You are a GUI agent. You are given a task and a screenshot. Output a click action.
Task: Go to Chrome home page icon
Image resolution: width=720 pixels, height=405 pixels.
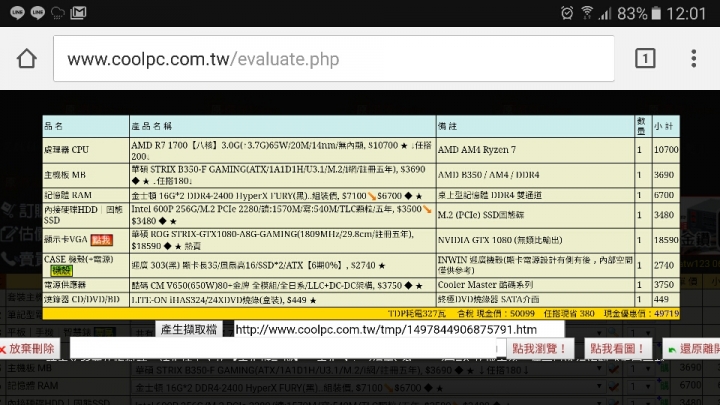[27, 58]
